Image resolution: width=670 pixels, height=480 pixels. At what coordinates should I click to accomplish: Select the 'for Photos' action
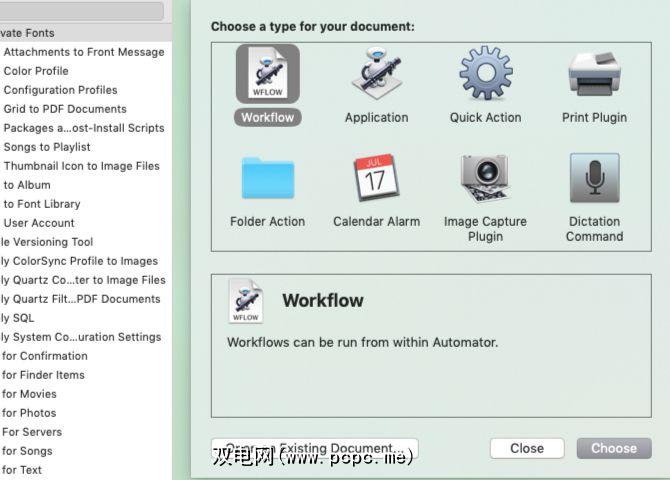(x=85, y=413)
